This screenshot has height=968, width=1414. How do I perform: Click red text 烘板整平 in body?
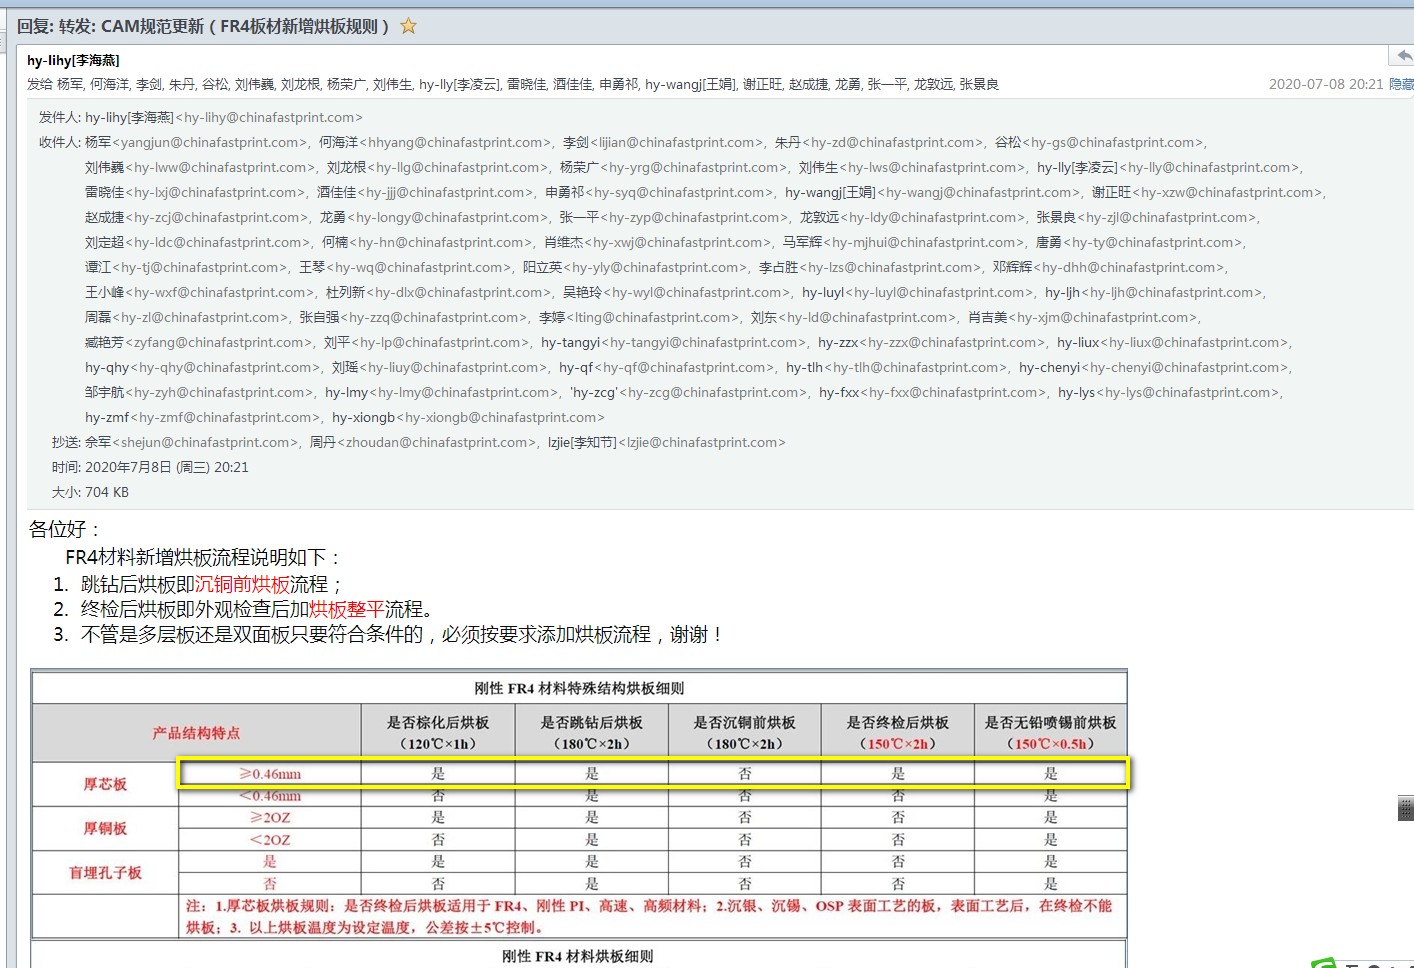346,610
